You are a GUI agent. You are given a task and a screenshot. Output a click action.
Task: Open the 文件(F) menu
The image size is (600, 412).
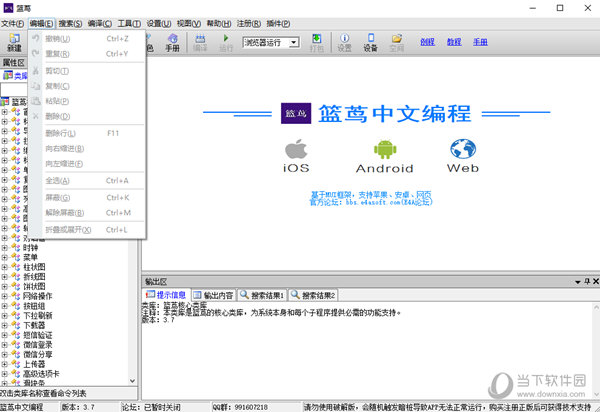click(13, 24)
